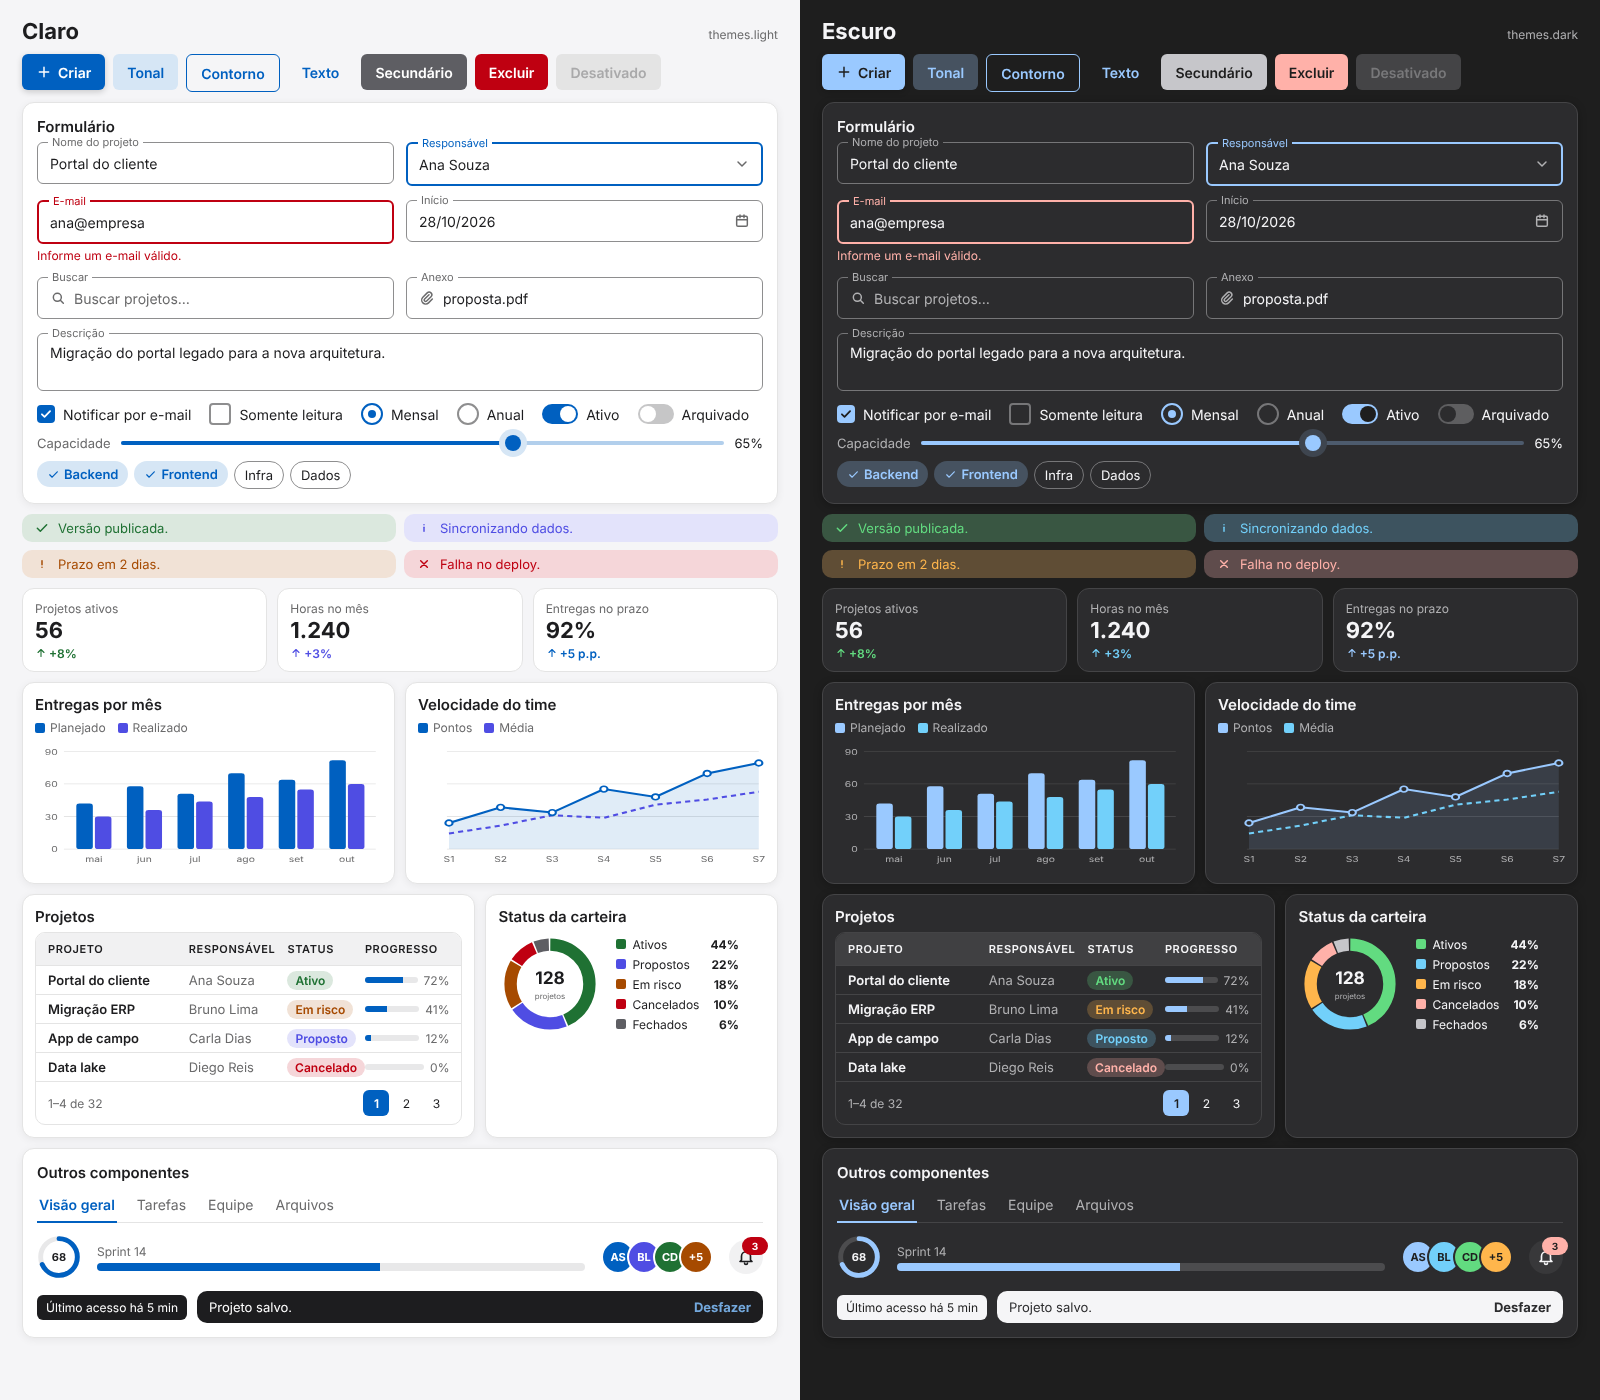Click 'Migração ERP' in dark Projetos table
The image size is (1600, 1400).
891,1009
